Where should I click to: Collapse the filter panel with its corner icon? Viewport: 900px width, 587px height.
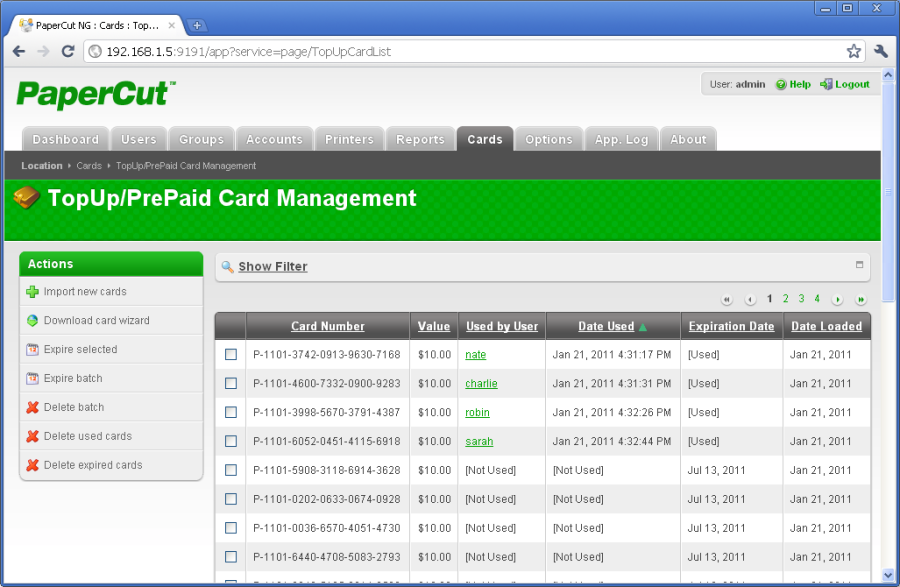[x=859, y=265]
